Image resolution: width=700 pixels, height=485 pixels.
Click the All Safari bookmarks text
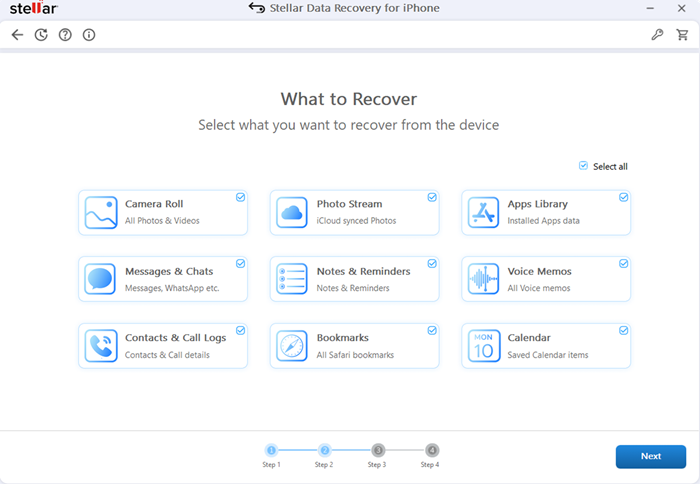tap(355, 355)
